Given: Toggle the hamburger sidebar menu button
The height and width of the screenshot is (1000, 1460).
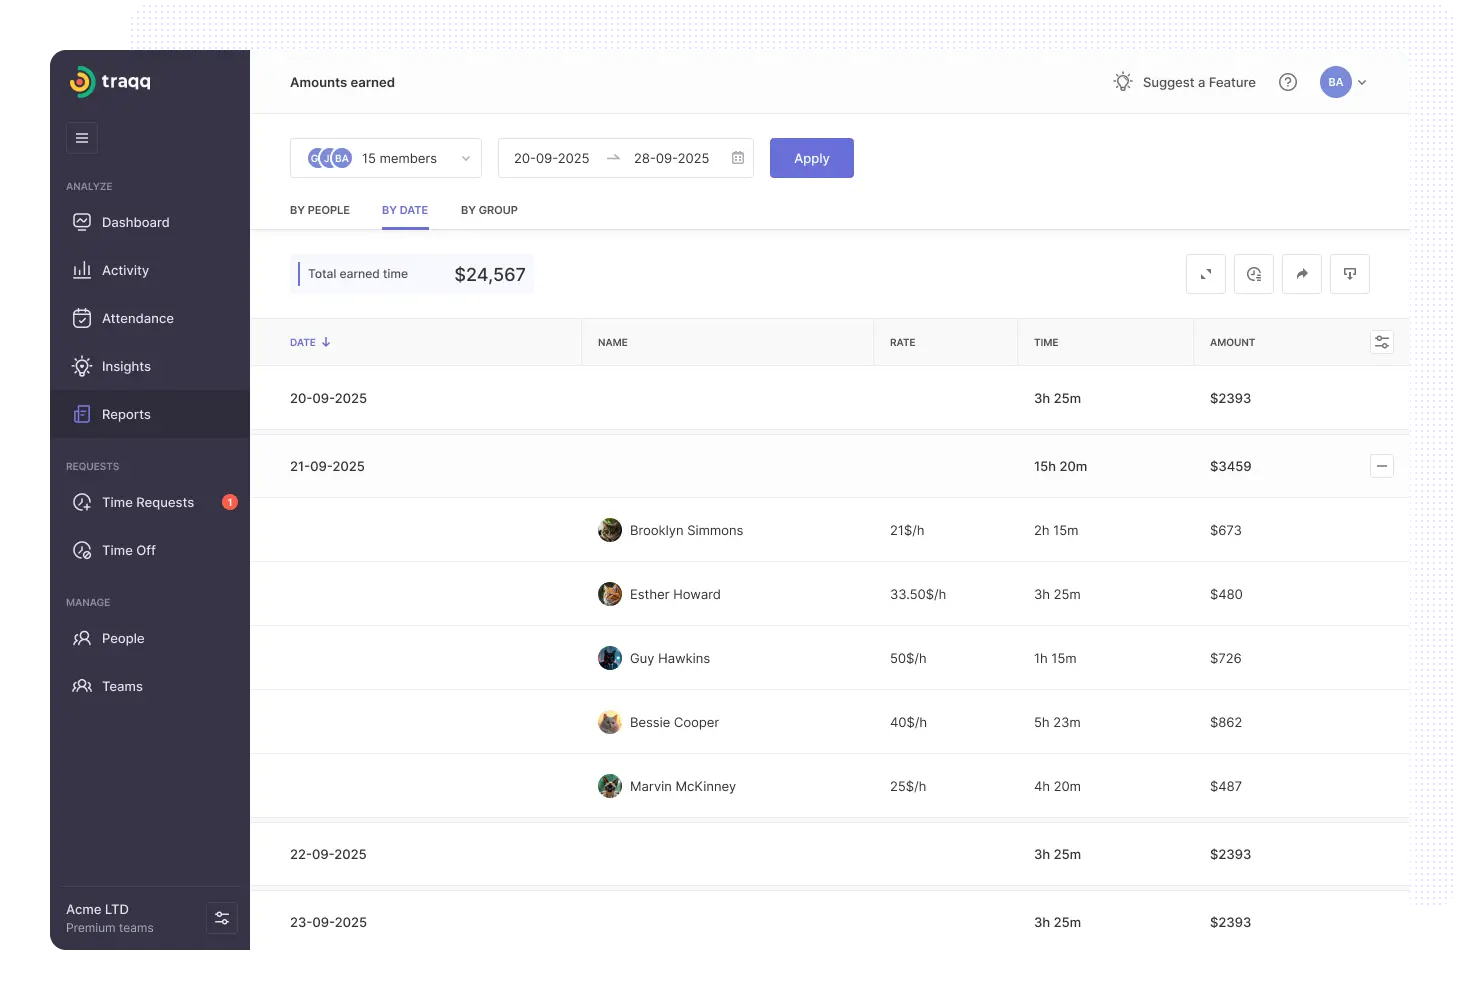Looking at the screenshot, I should pyautogui.click(x=82, y=138).
